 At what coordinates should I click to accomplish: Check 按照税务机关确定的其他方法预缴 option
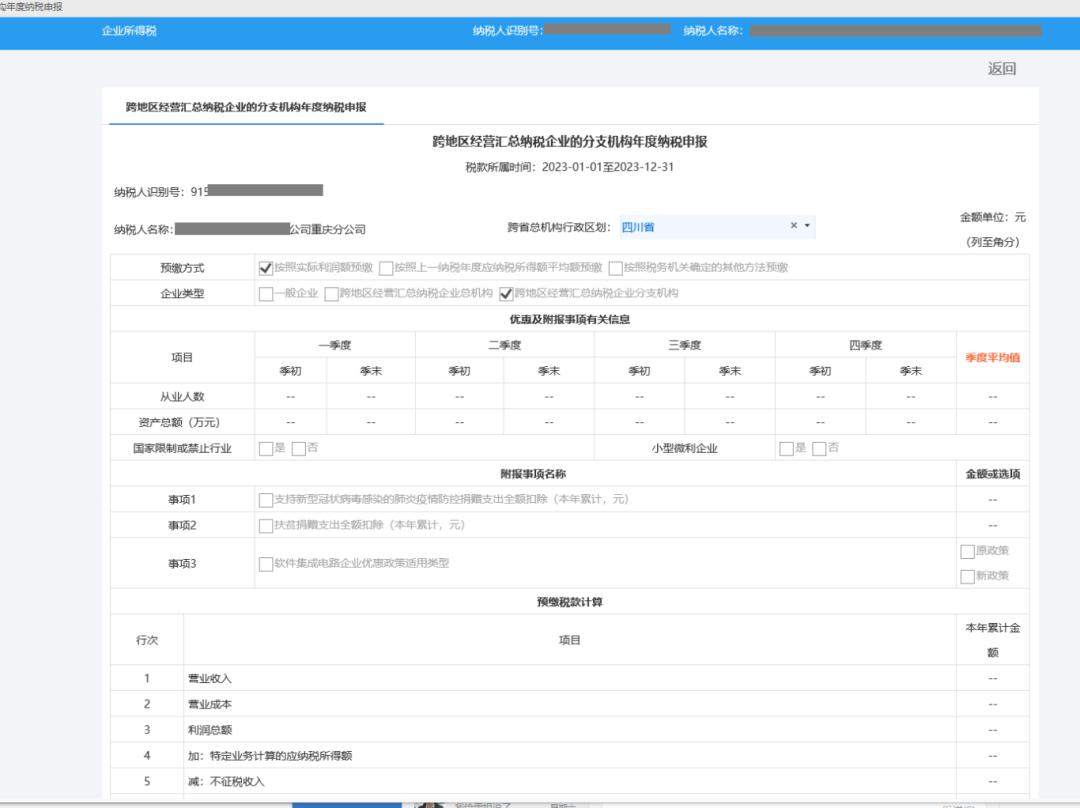pyautogui.click(x=616, y=268)
